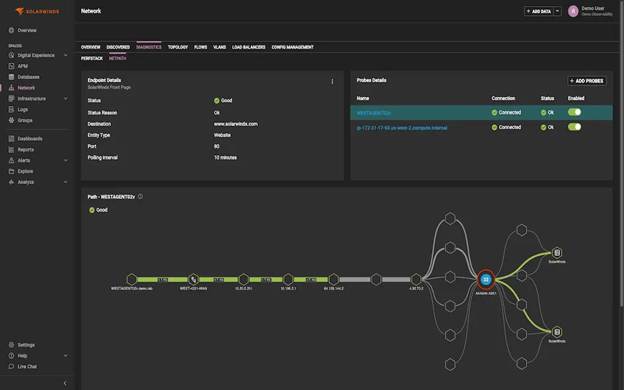Select the Dashboards icon
This screenshot has height=390, width=624.
pyautogui.click(x=12, y=138)
